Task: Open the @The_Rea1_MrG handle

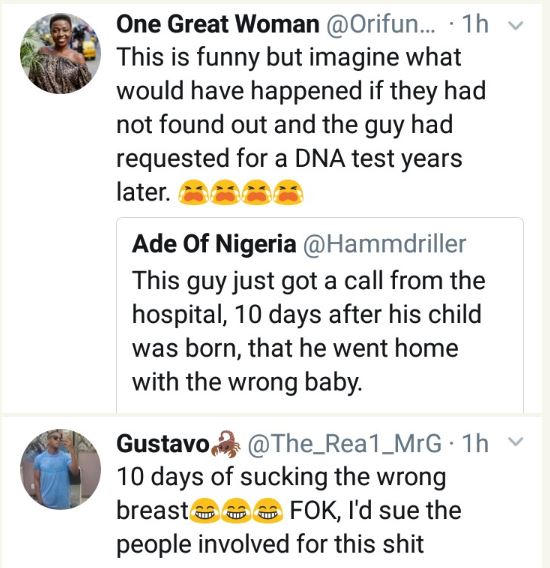Action: point(345,443)
